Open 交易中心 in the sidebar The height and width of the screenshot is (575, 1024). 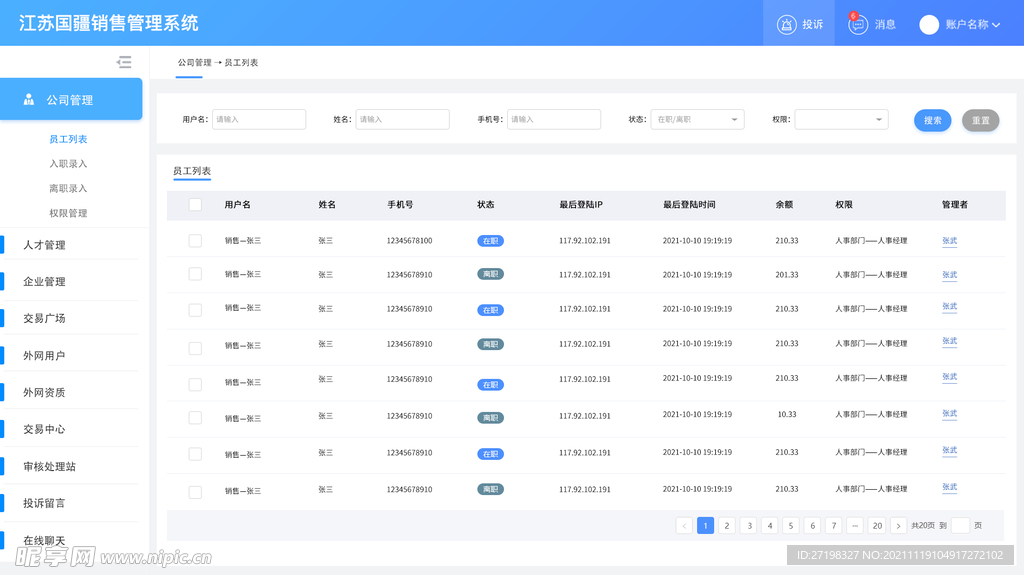pyautogui.click(x=44, y=429)
